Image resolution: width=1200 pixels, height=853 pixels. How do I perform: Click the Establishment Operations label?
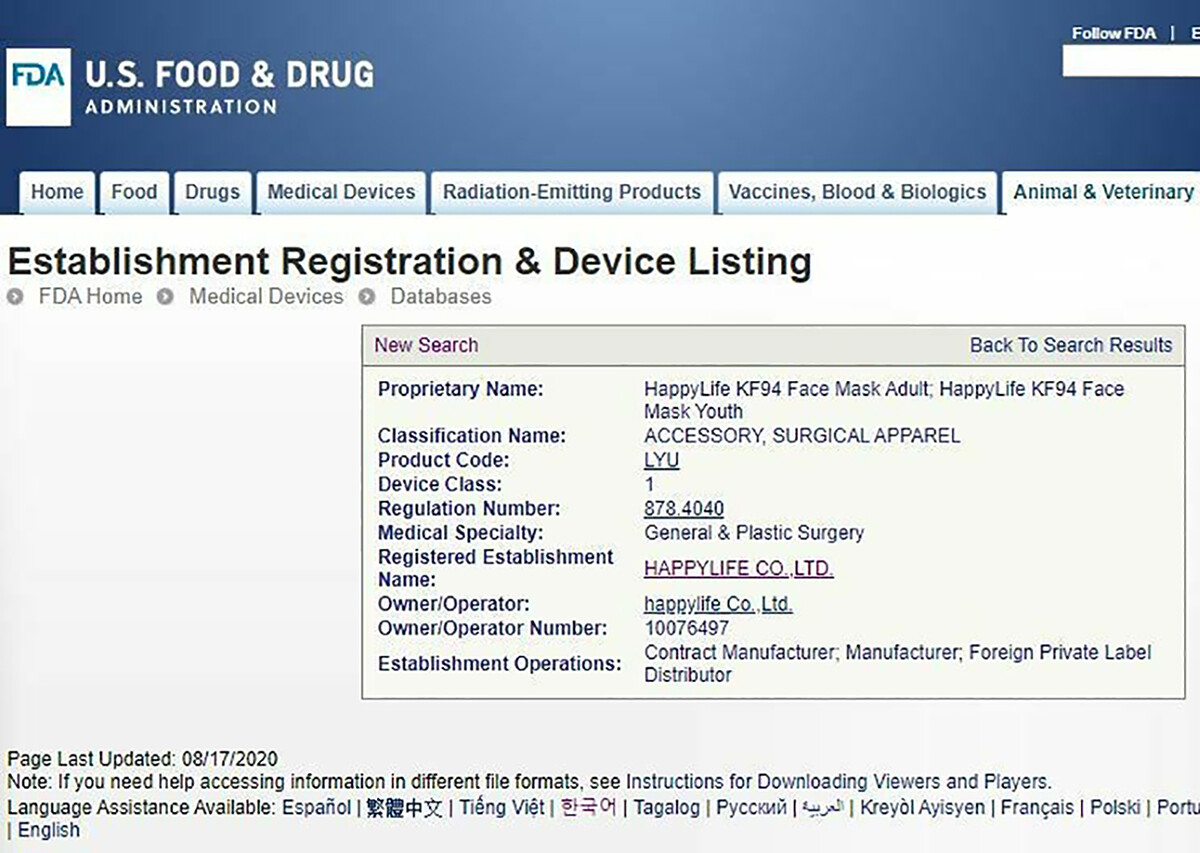point(499,664)
